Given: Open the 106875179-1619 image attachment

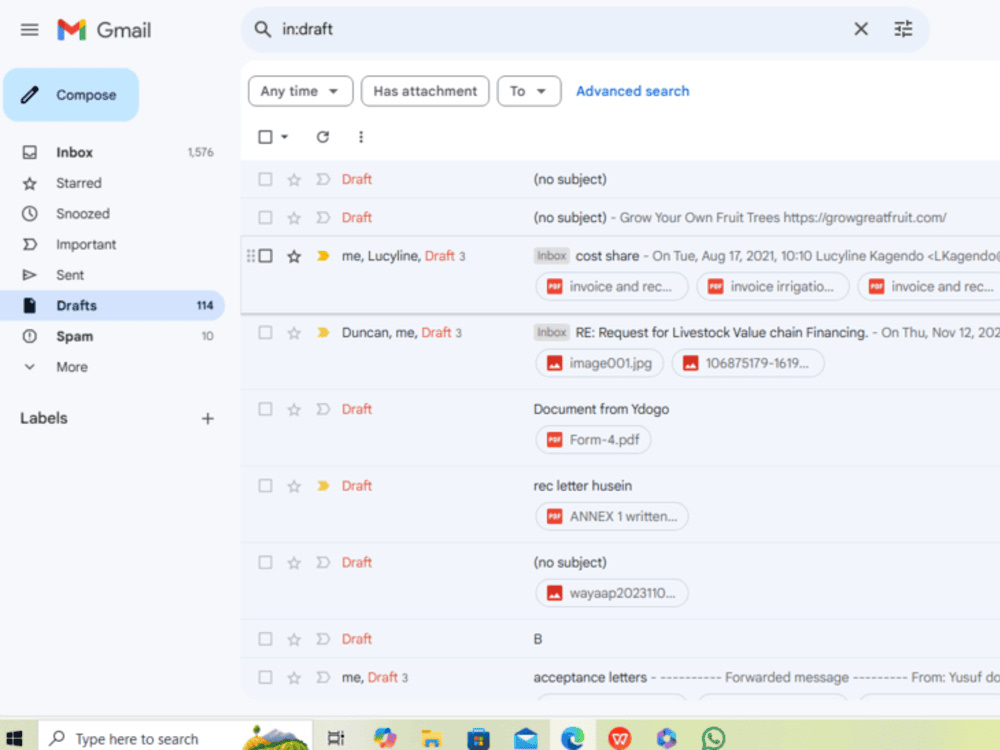Looking at the screenshot, I should (x=748, y=363).
